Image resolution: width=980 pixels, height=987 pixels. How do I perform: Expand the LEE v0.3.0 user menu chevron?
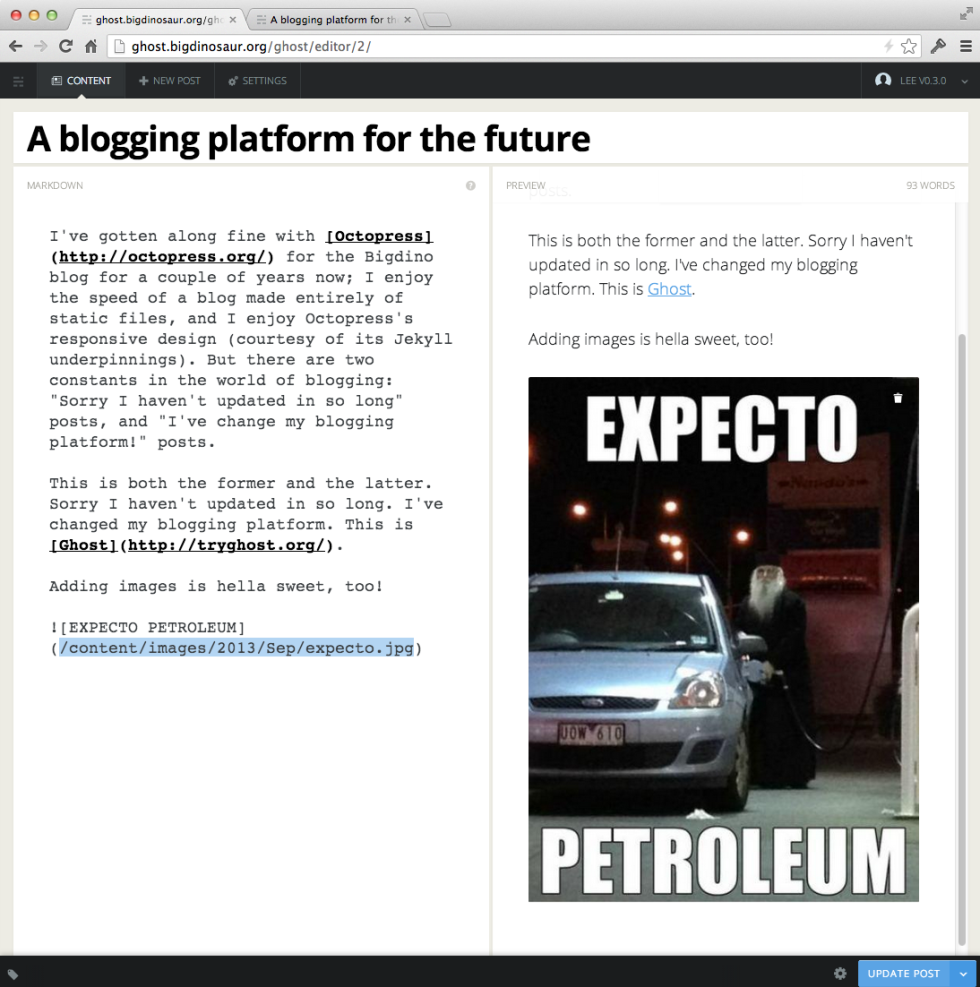[963, 80]
